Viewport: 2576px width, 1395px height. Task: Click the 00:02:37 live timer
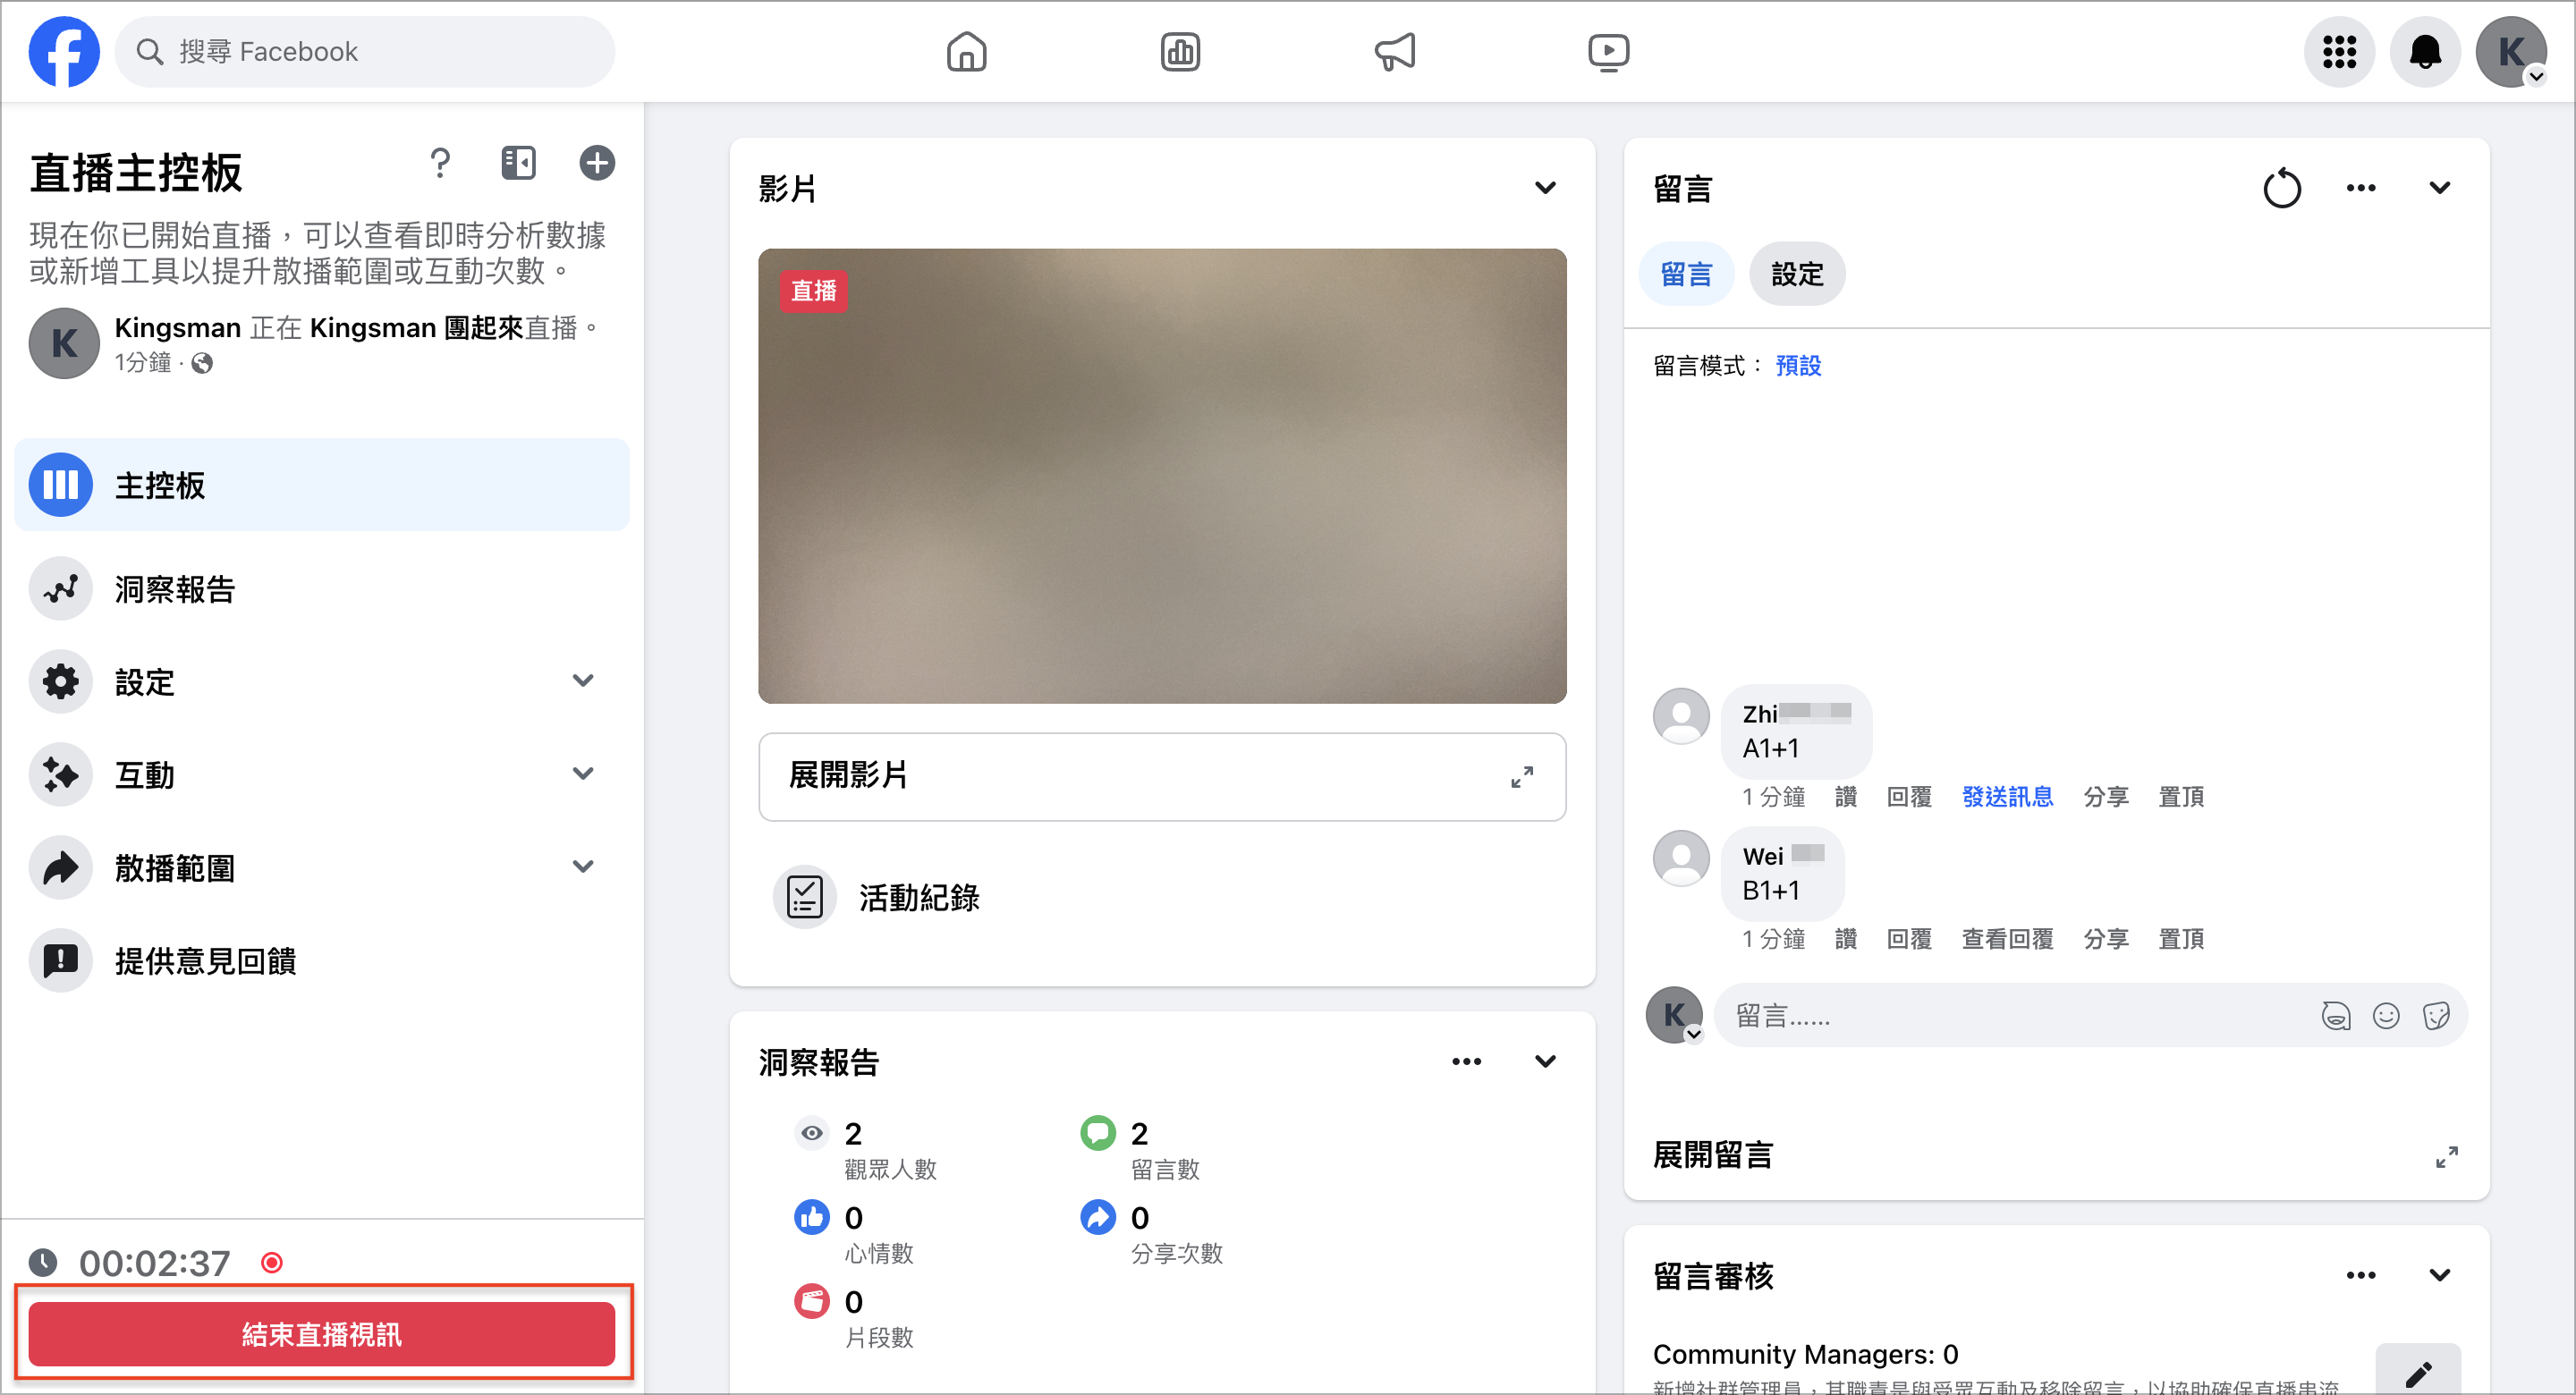(x=155, y=1263)
